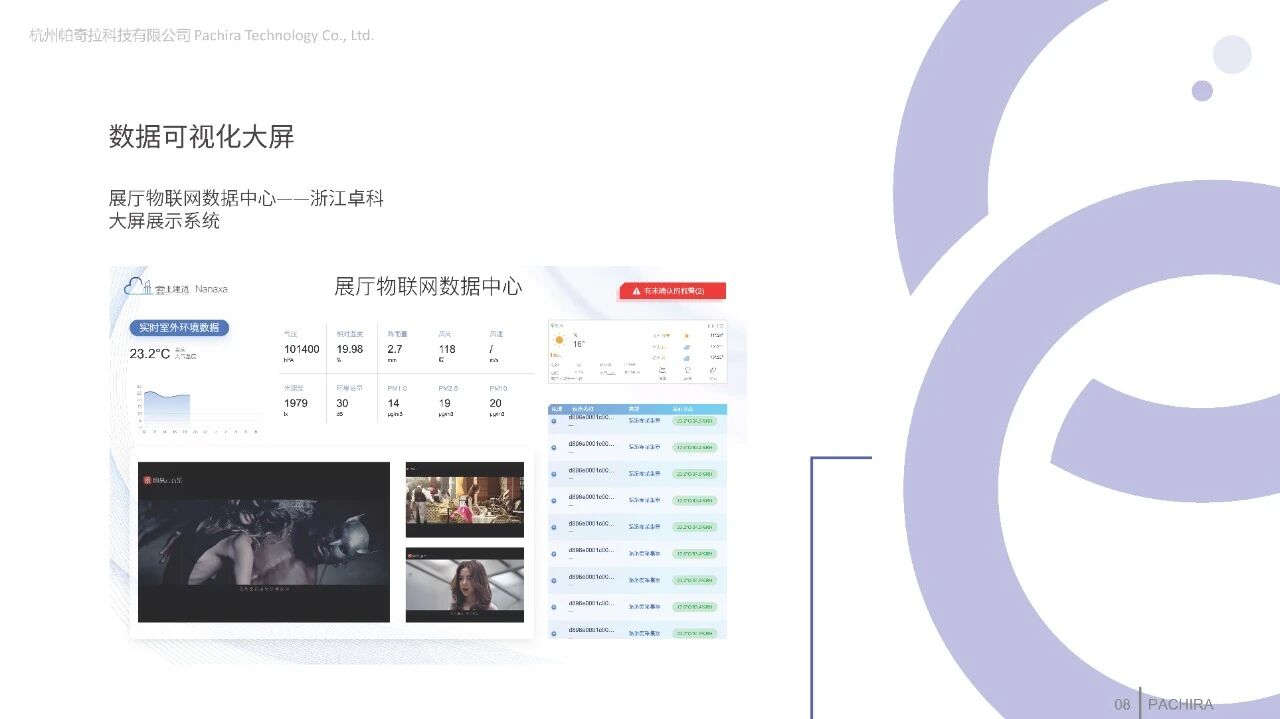
Task: Click the outdoor temperature trend chart
Action: click(195, 407)
